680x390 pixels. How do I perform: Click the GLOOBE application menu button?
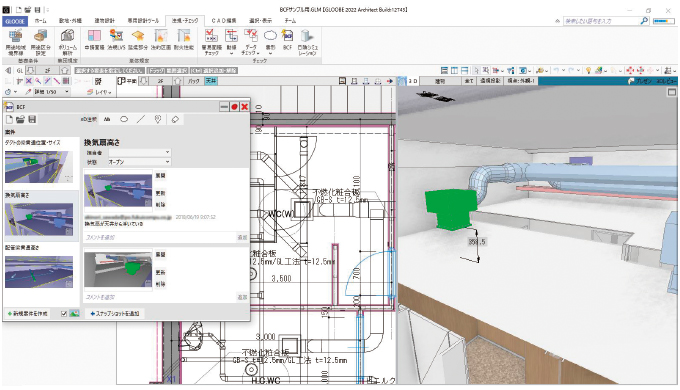click(x=15, y=21)
